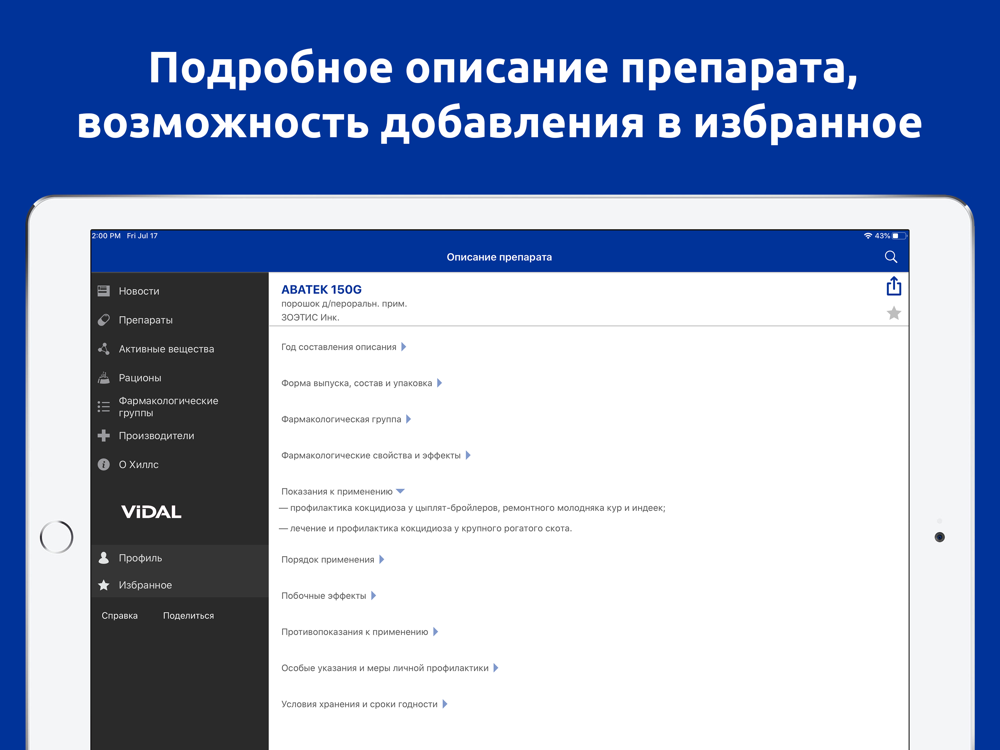This screenshot has height=750, width=1000.
Task: Tap the Wi-Fi status icon
Action: (868, 236)
